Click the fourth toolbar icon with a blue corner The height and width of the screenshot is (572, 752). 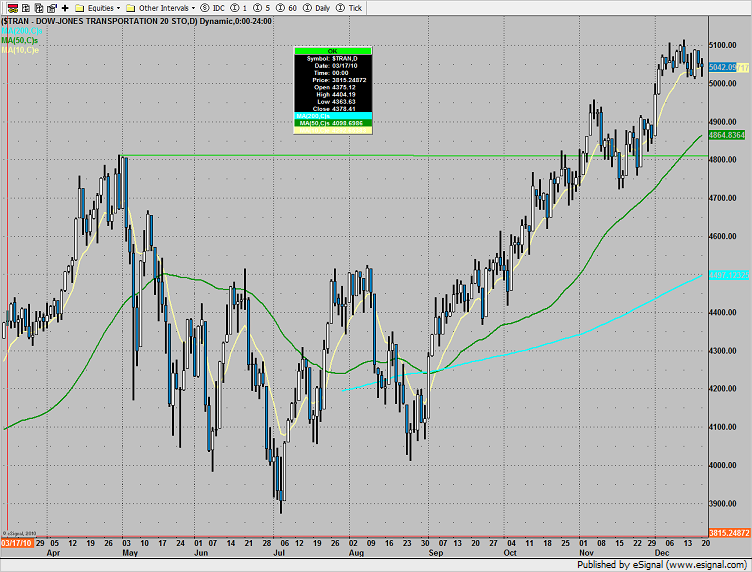click(52, 8)
